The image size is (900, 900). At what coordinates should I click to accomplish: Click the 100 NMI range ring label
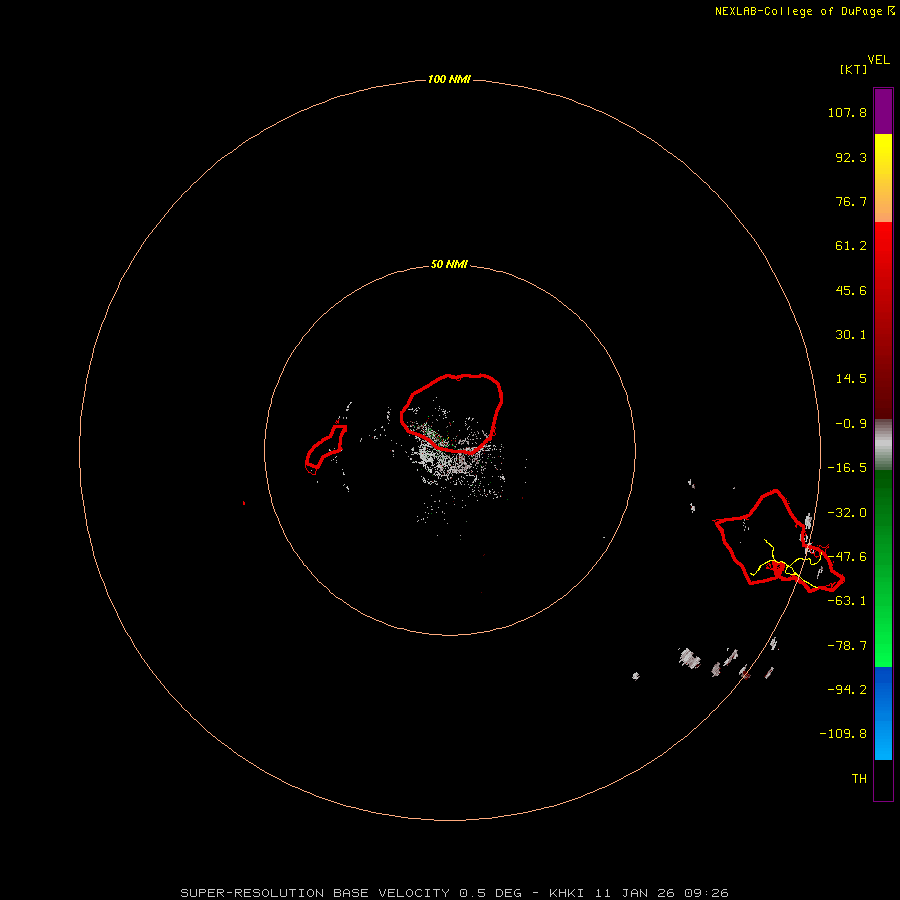click(x=449, y=79)
